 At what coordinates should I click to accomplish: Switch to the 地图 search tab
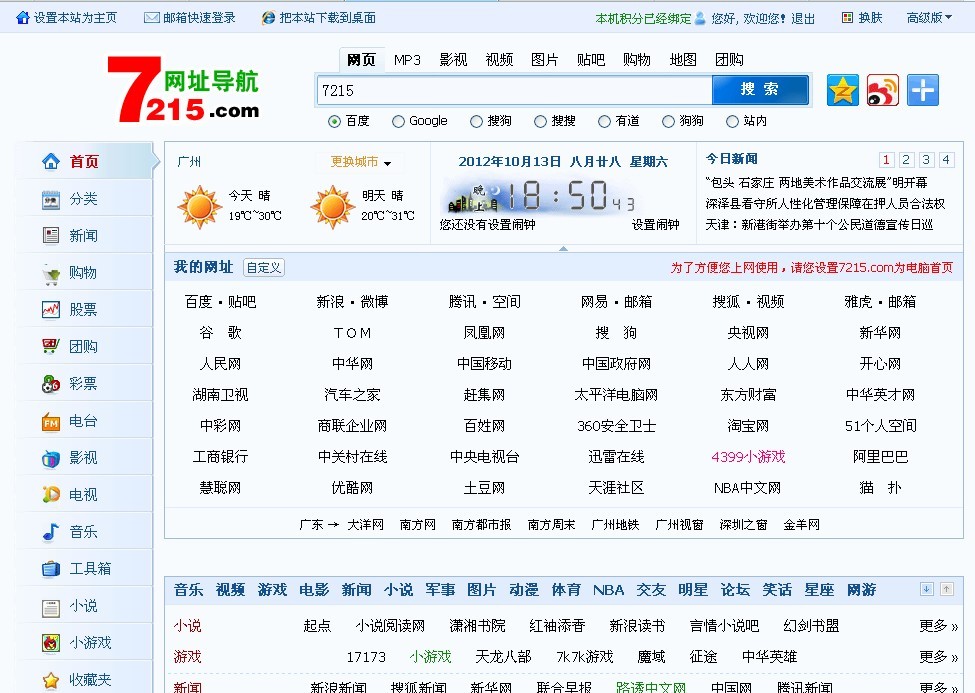pyautogui.click(x=683, y=60)
